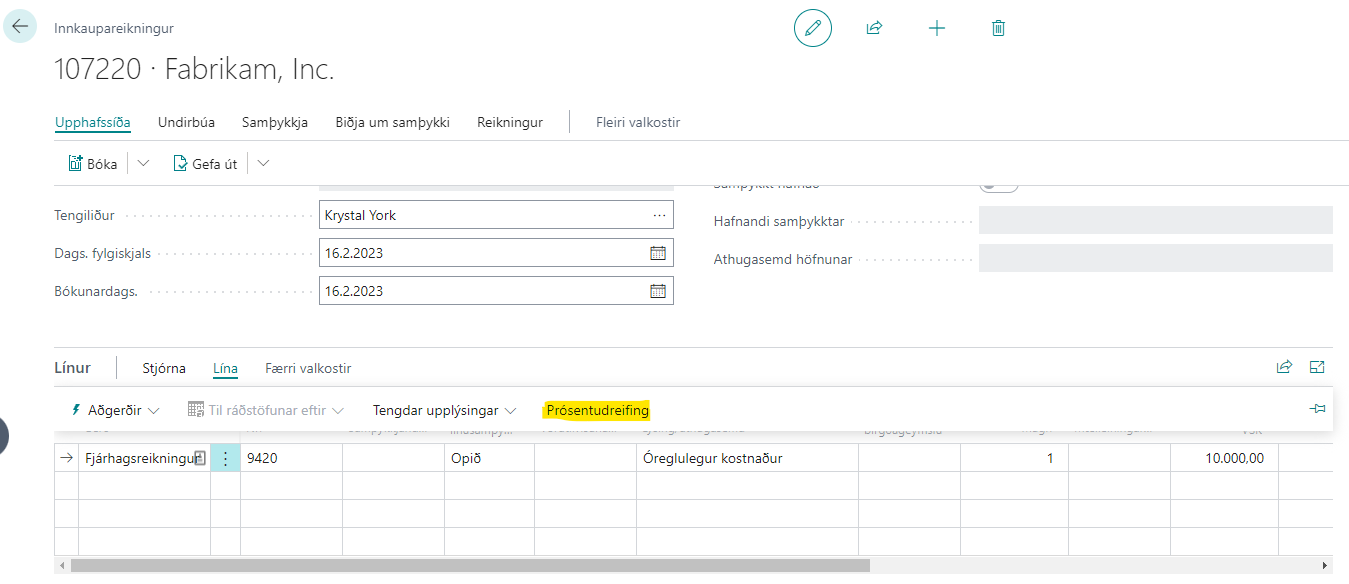This screenshot has height=584, width=1349.
Task: Click the horizontal scrollbar under the lines grid
Action: click(470, 565)
